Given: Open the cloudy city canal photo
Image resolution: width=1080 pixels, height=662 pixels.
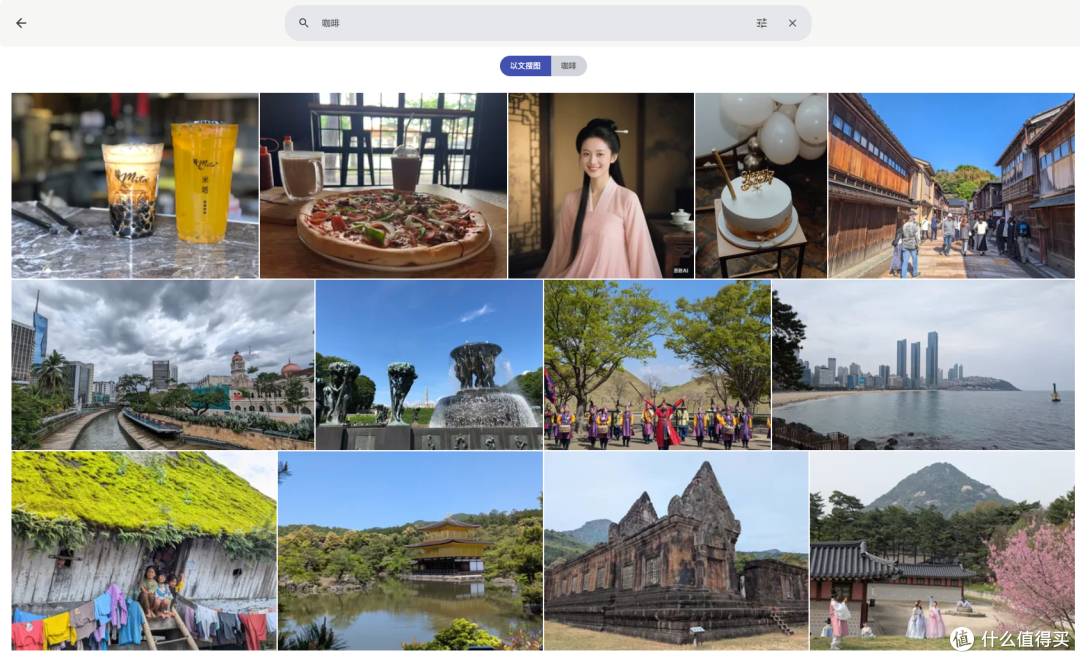Looking at the screenshot, I should point(163,364).
